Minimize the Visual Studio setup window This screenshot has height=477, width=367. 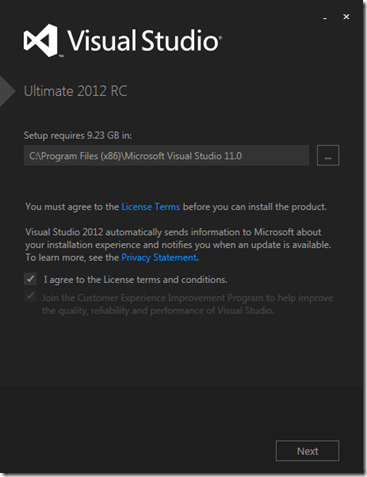(325, 17)
